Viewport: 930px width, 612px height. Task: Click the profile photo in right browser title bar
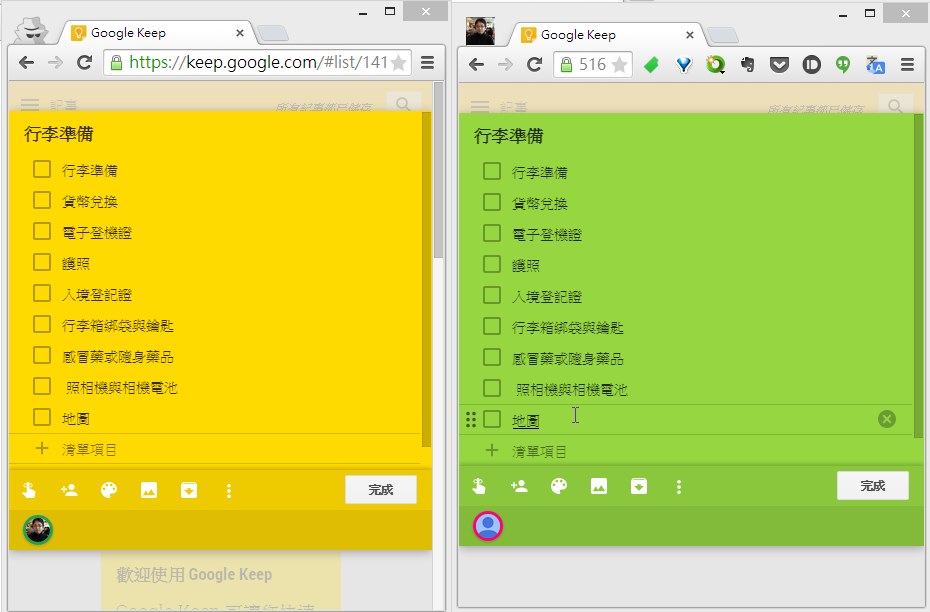pos(480,31)
